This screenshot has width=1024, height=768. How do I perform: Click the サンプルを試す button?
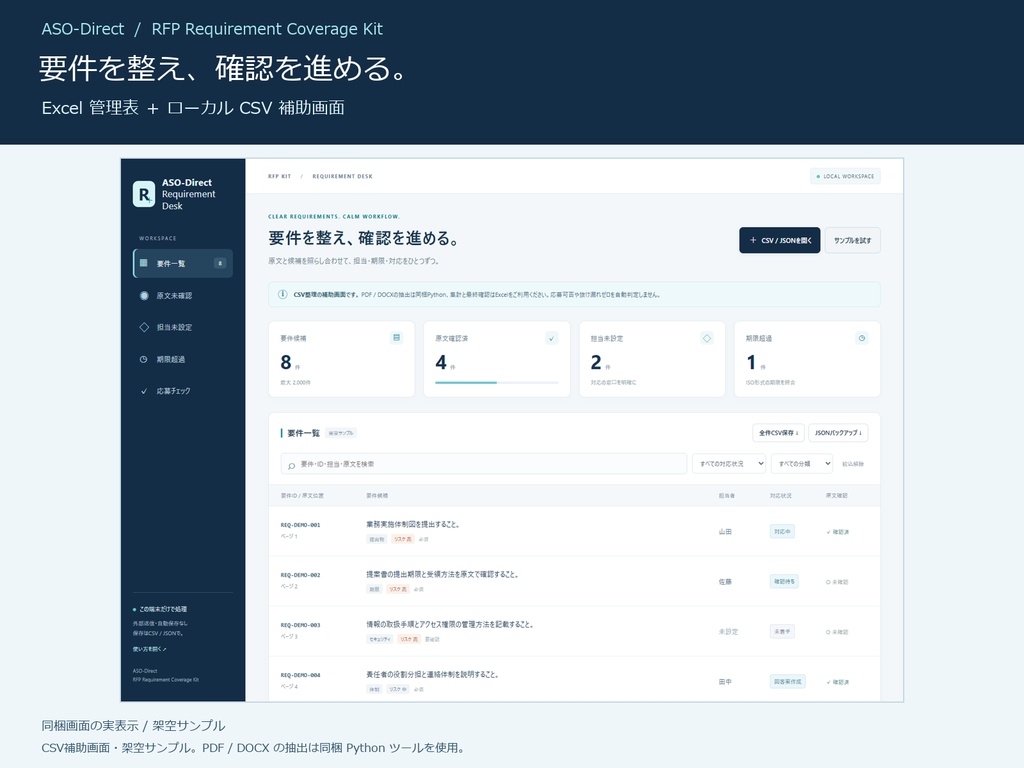pyautogui.click(x=852, y=240)
